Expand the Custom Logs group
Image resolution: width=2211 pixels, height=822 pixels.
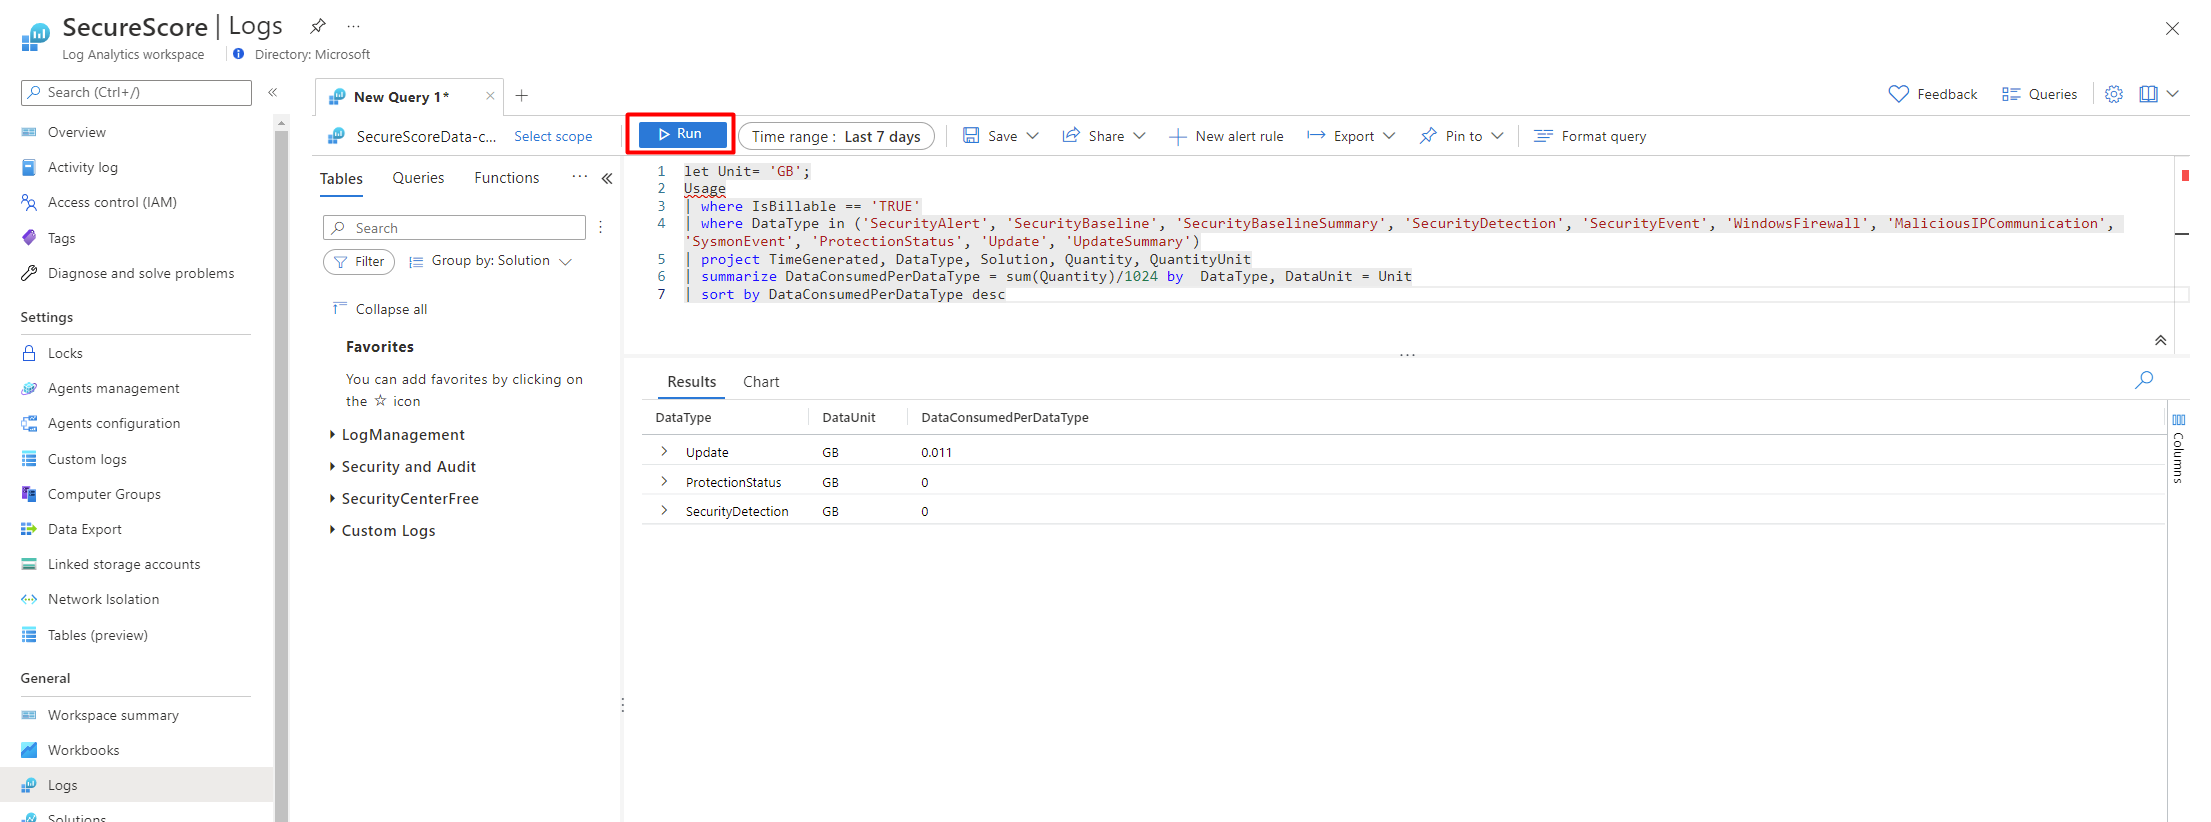click(332, 530)
